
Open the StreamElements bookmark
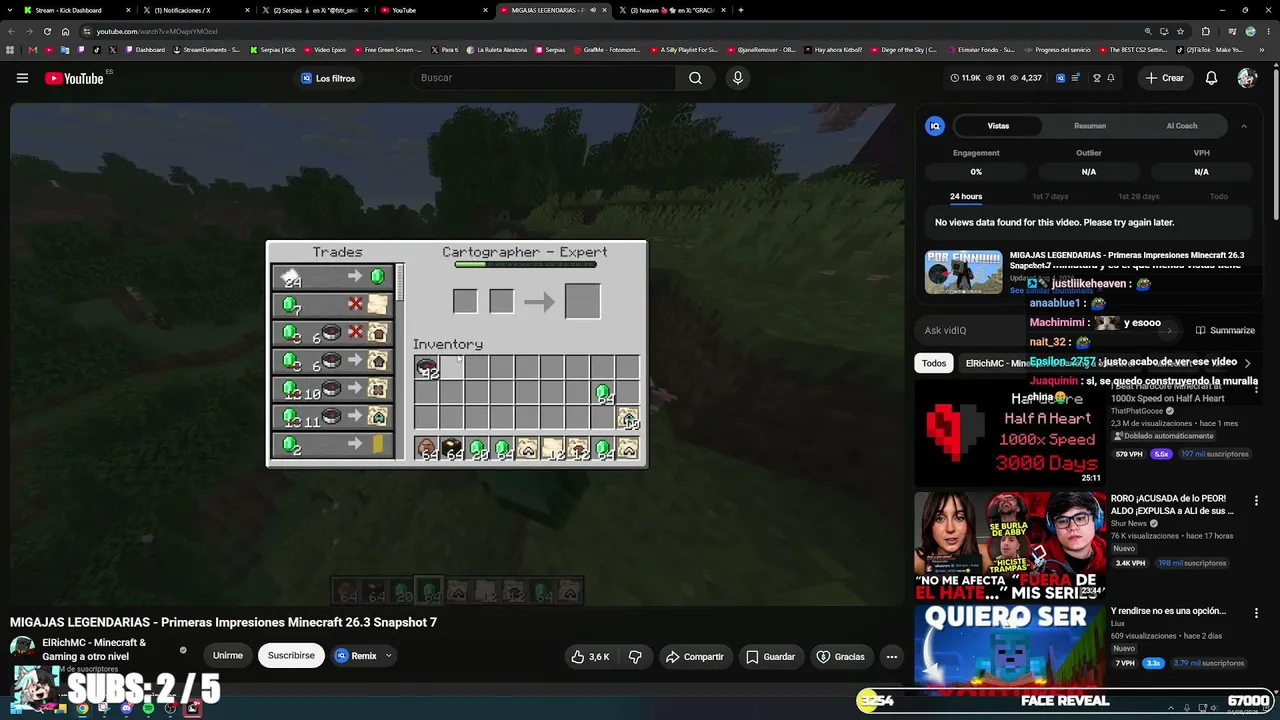[x=206, y=50]
